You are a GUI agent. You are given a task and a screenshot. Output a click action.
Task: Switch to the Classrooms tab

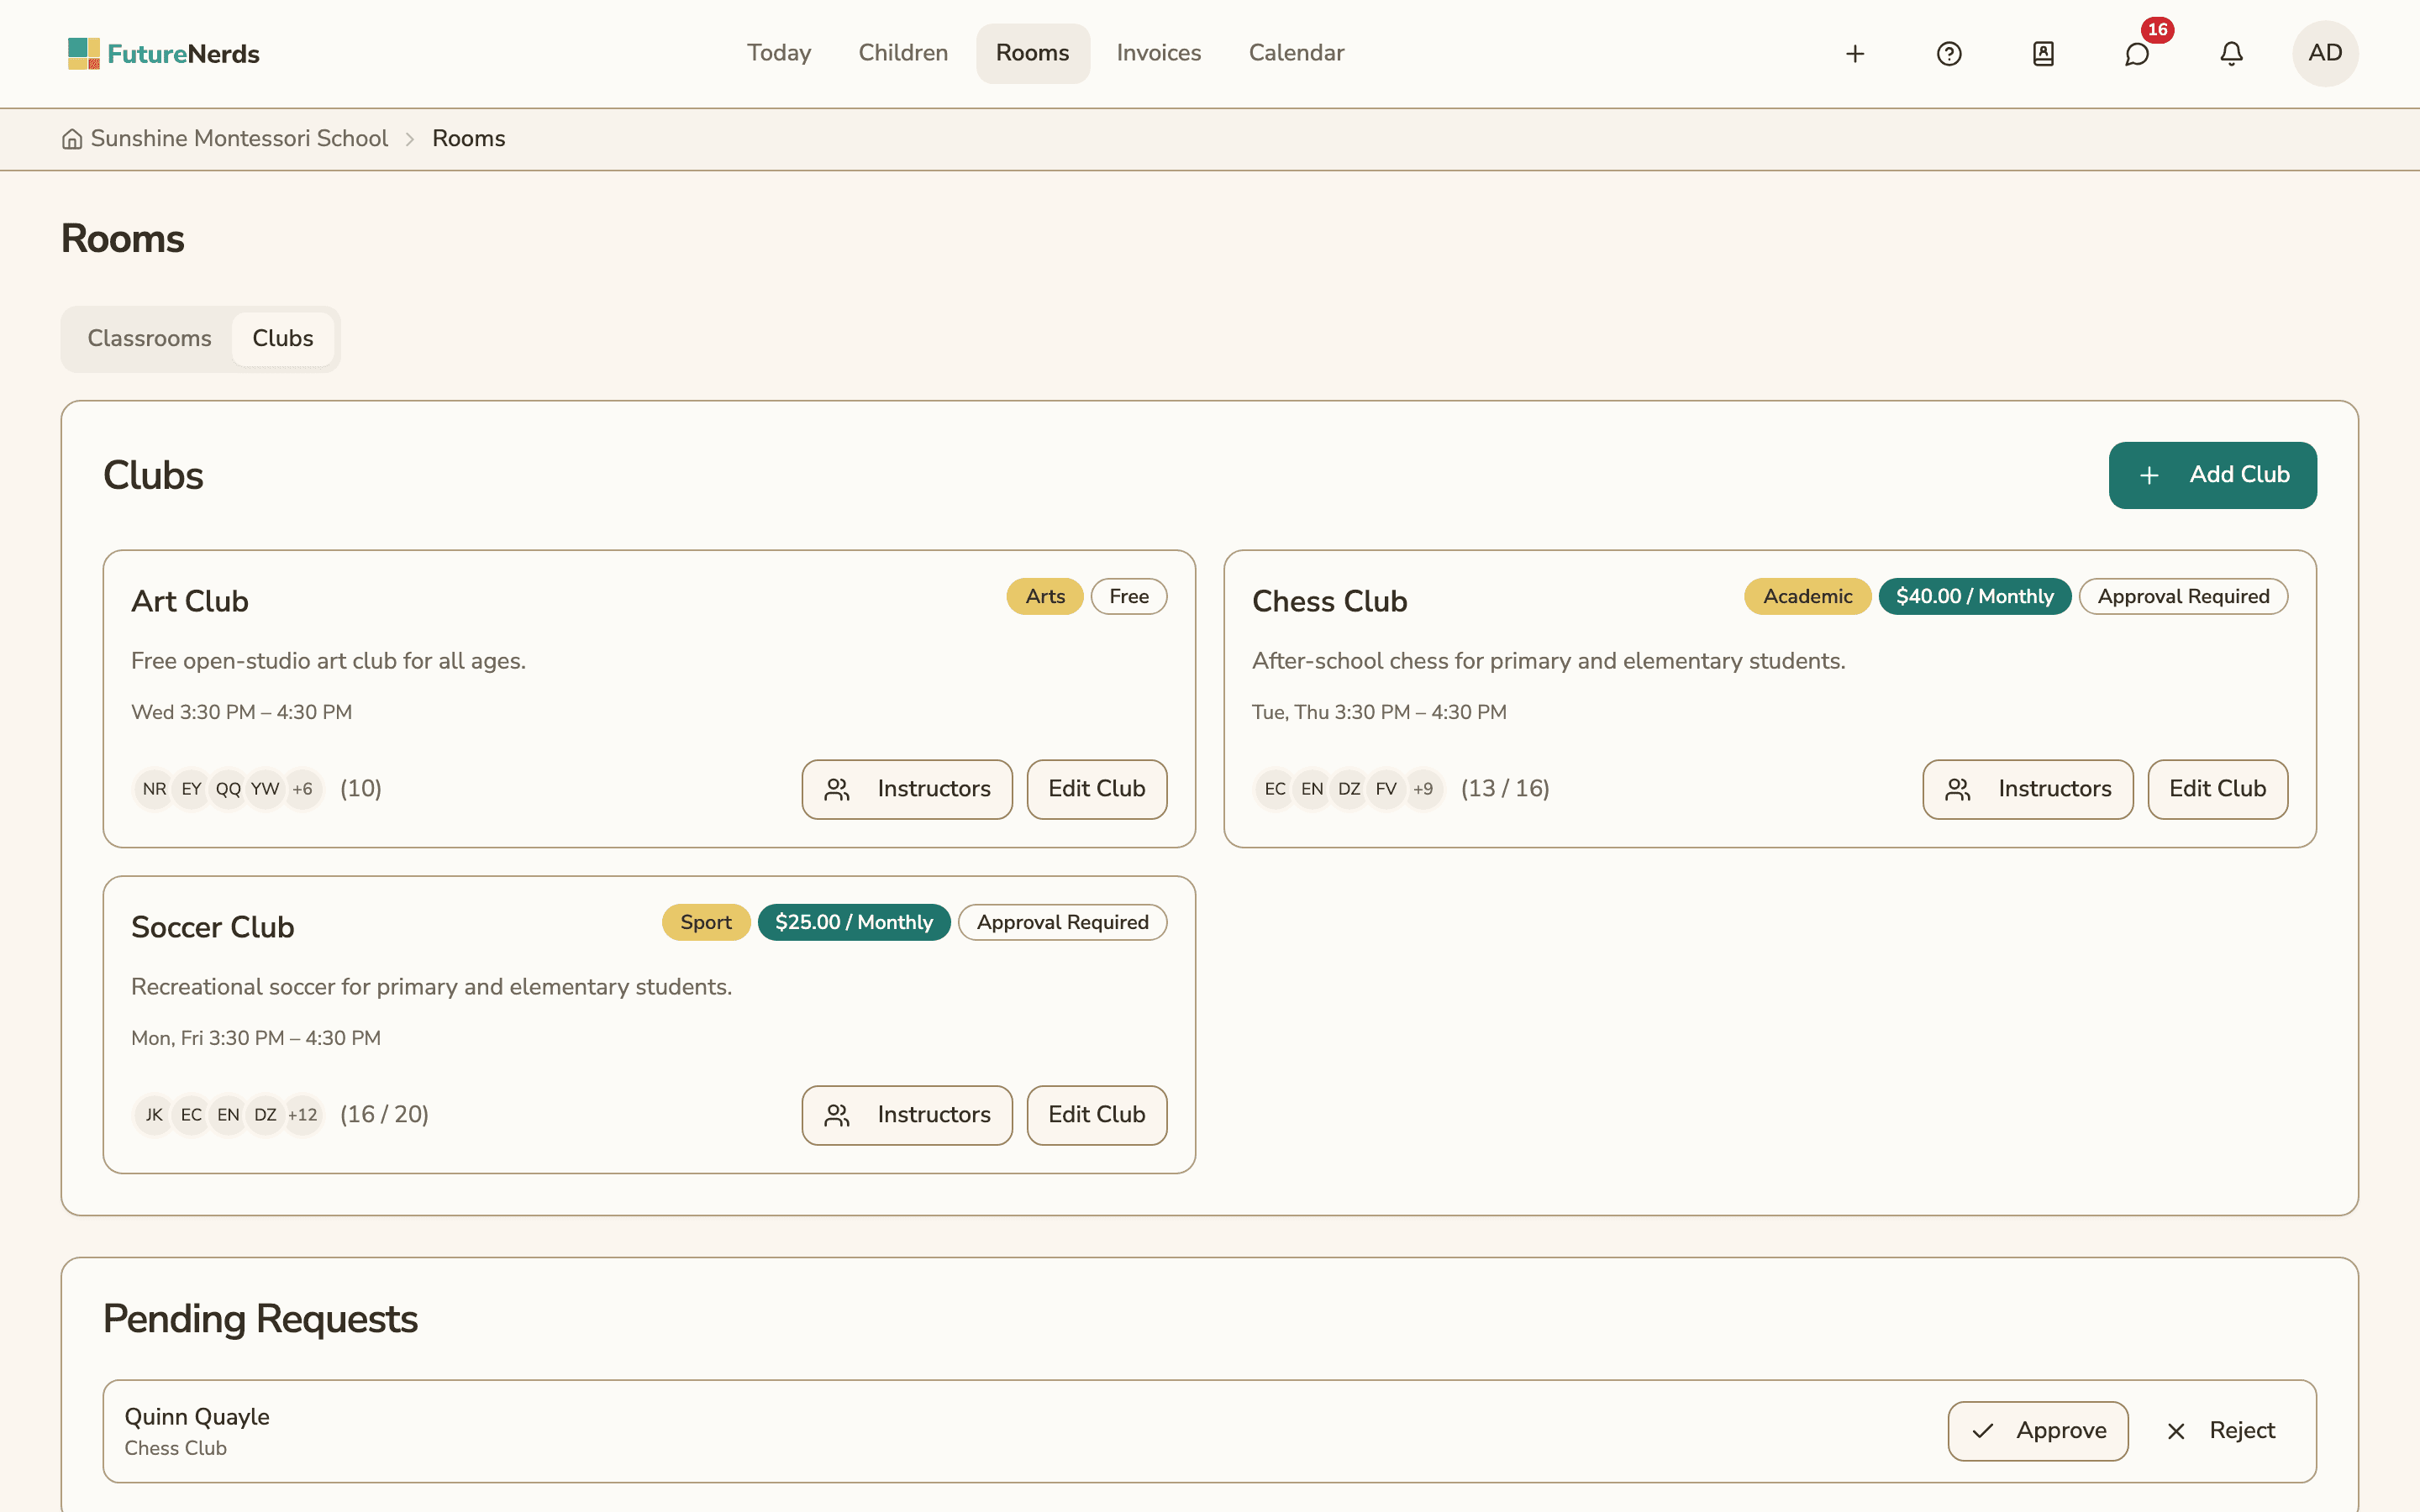[149, 339]
